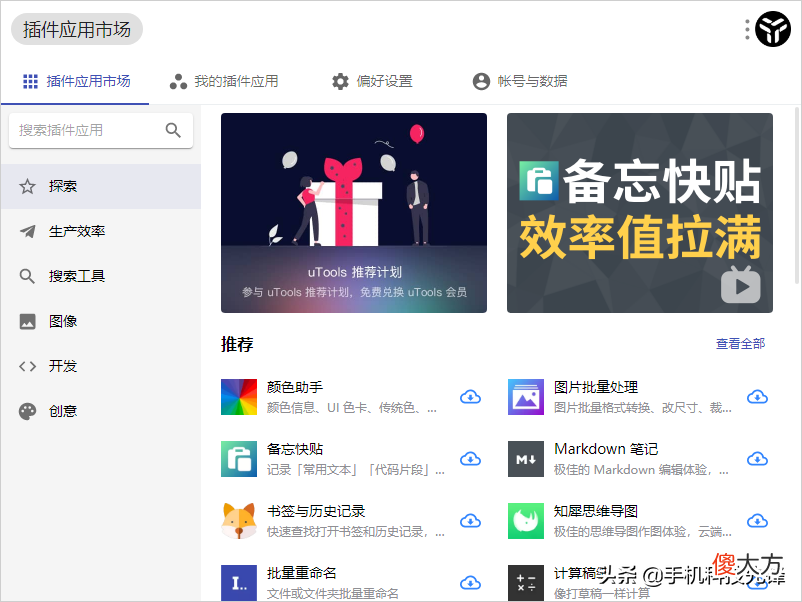Click the 像打草稿一样计算 description
The width and height of the screenshot is (802, 602).
pyautogui.click(x=602, y=594)
